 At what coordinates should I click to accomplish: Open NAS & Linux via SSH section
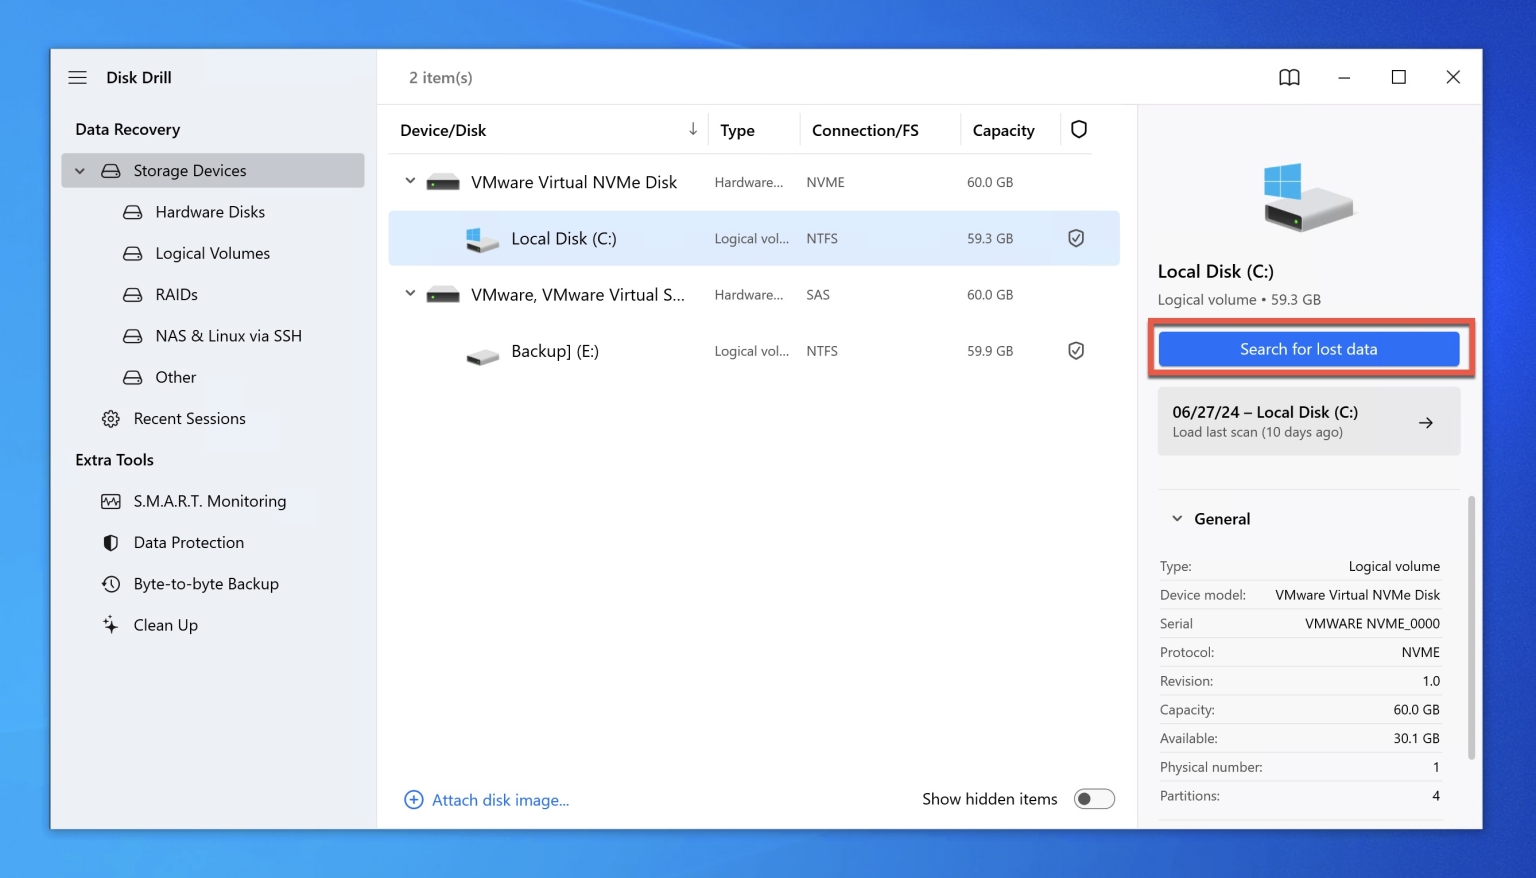[x=227, y=335]
